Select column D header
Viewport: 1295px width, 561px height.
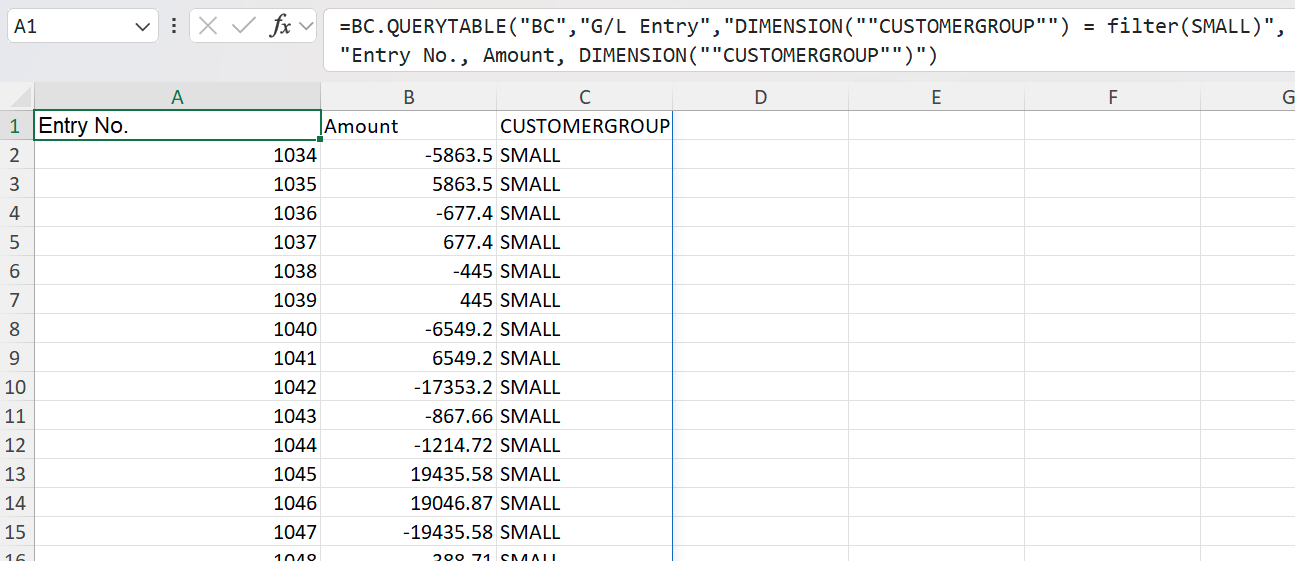coord(761,97)
